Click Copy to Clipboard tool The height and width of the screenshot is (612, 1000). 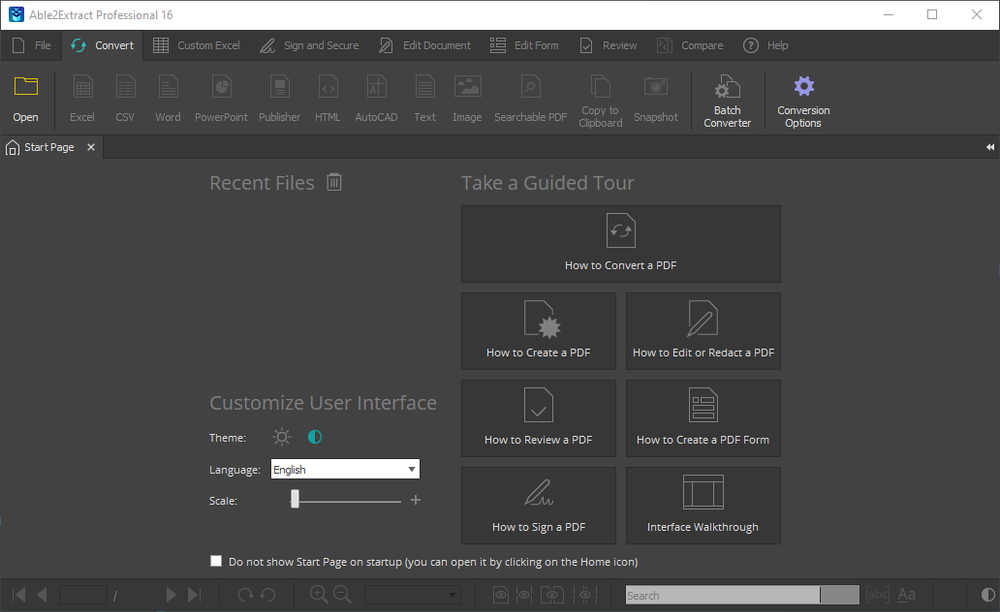click(x=600, y=100)
